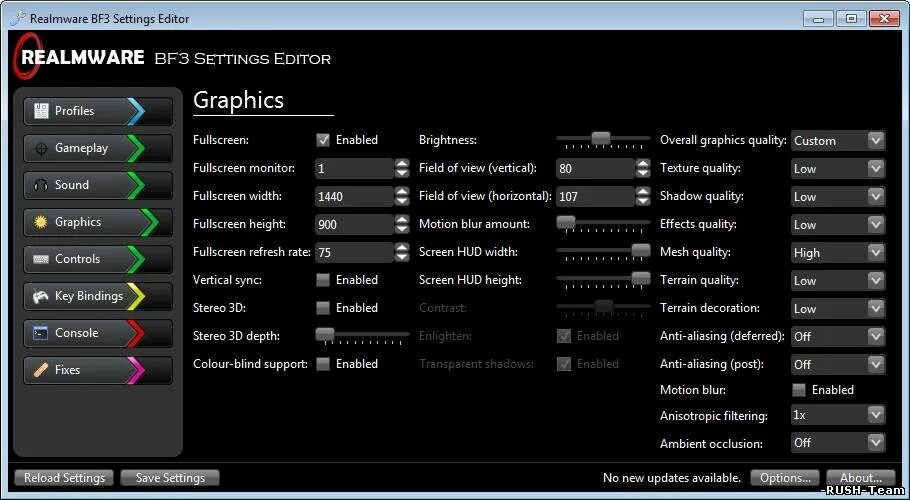
Task: Click the Fullscreen monitor value field
Action: [x=355, y=169]
